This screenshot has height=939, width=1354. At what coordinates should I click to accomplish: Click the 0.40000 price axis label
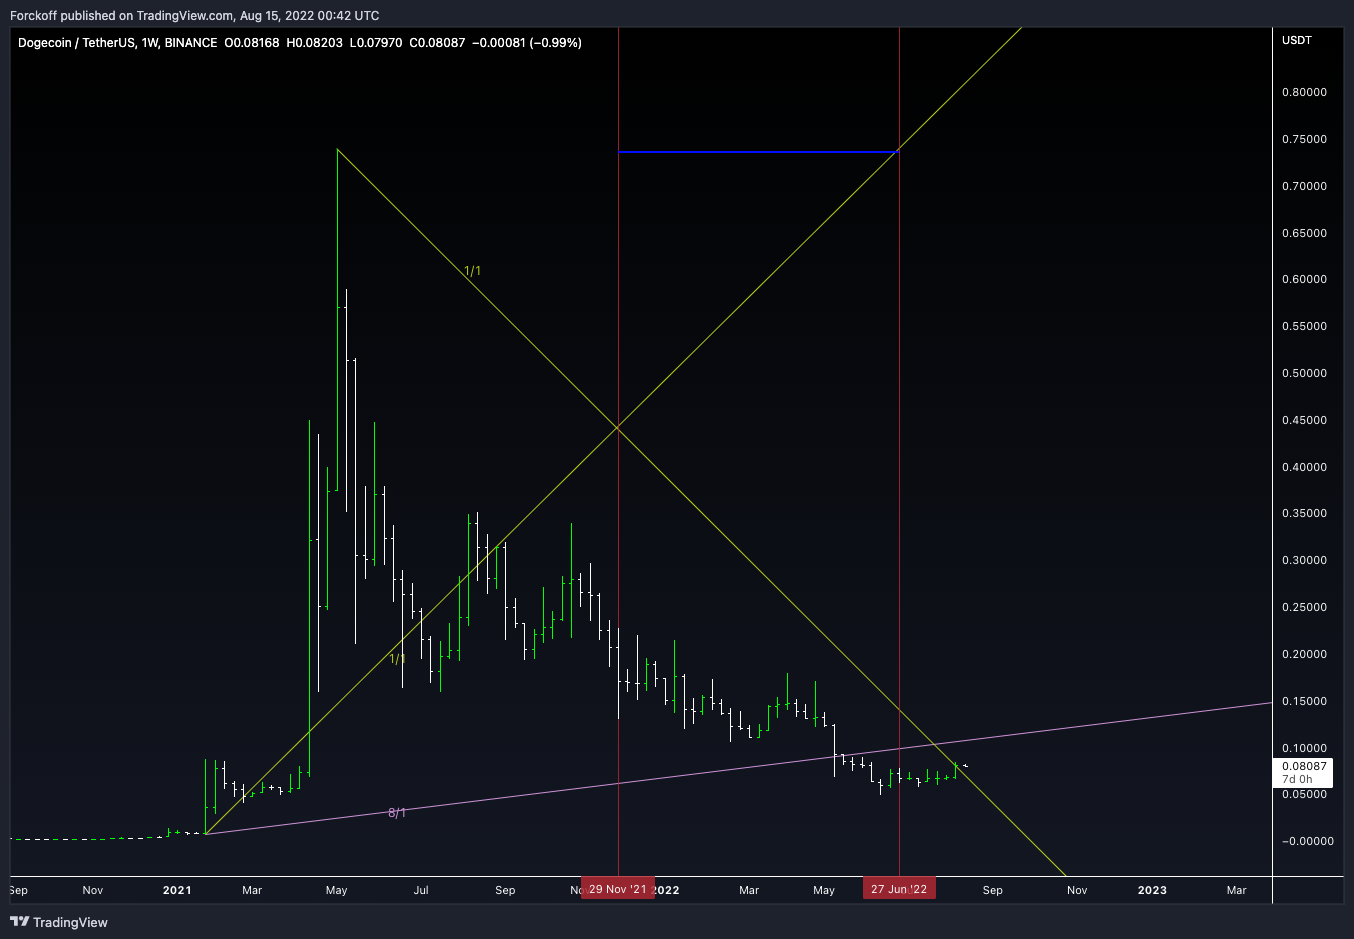(1304, 467)
